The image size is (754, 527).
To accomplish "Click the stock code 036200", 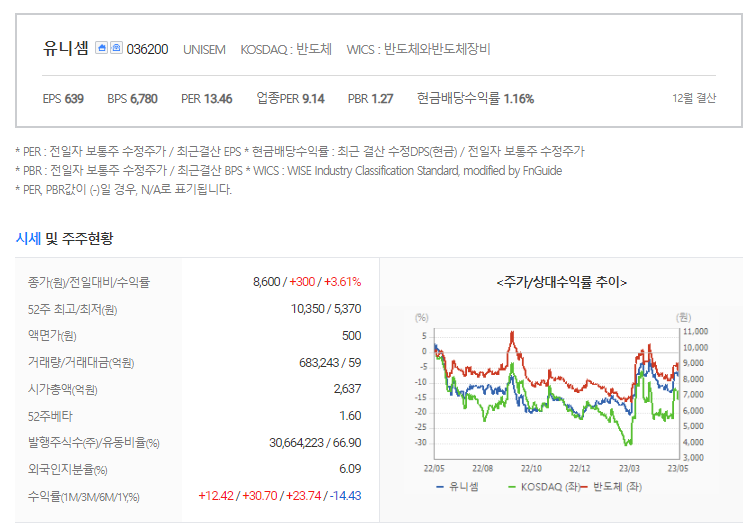I will coord(147,49).
